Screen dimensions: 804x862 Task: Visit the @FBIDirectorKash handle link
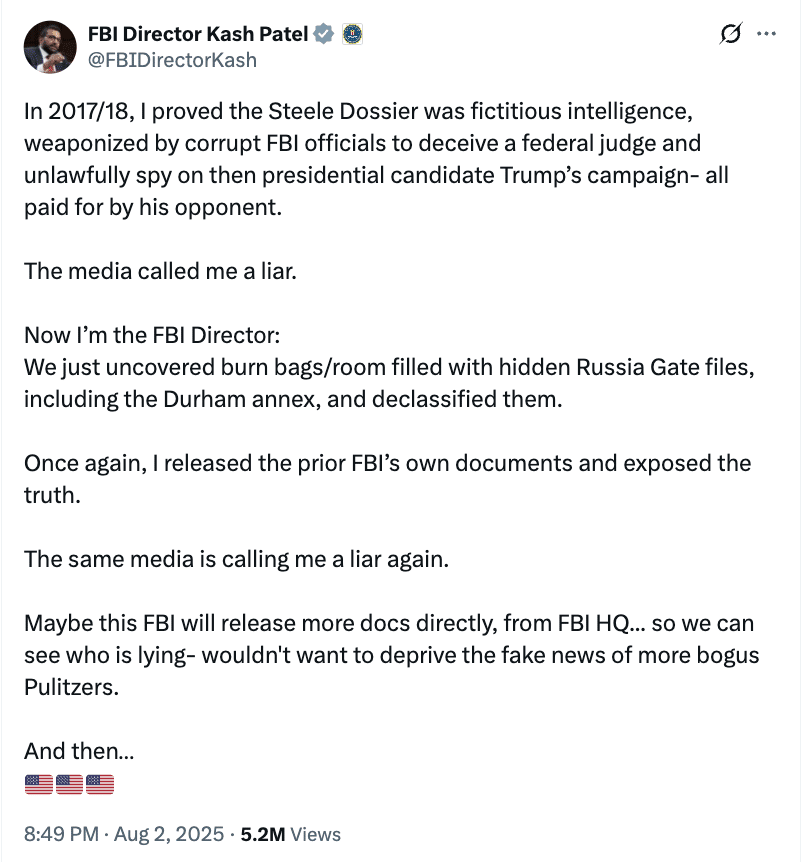172,60
